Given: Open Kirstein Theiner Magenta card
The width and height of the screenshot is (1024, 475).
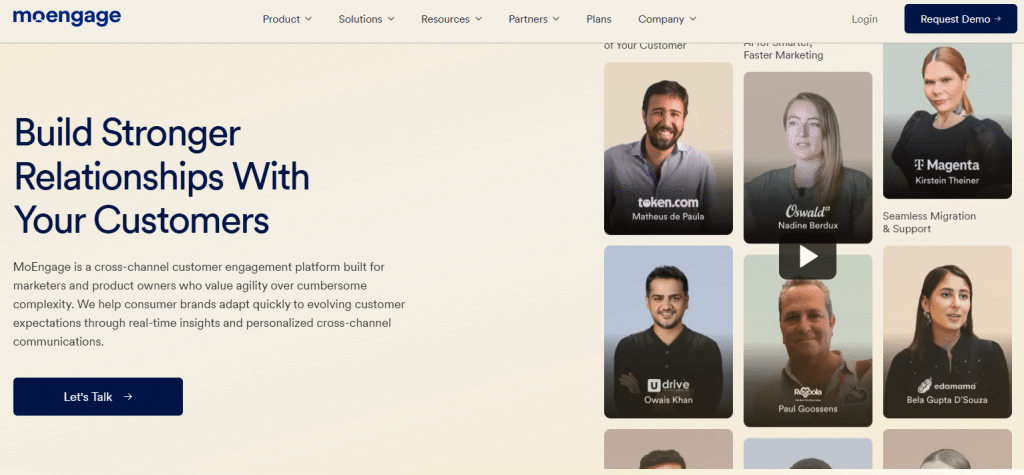Looking at the screenshot, I should coord(947,121).
